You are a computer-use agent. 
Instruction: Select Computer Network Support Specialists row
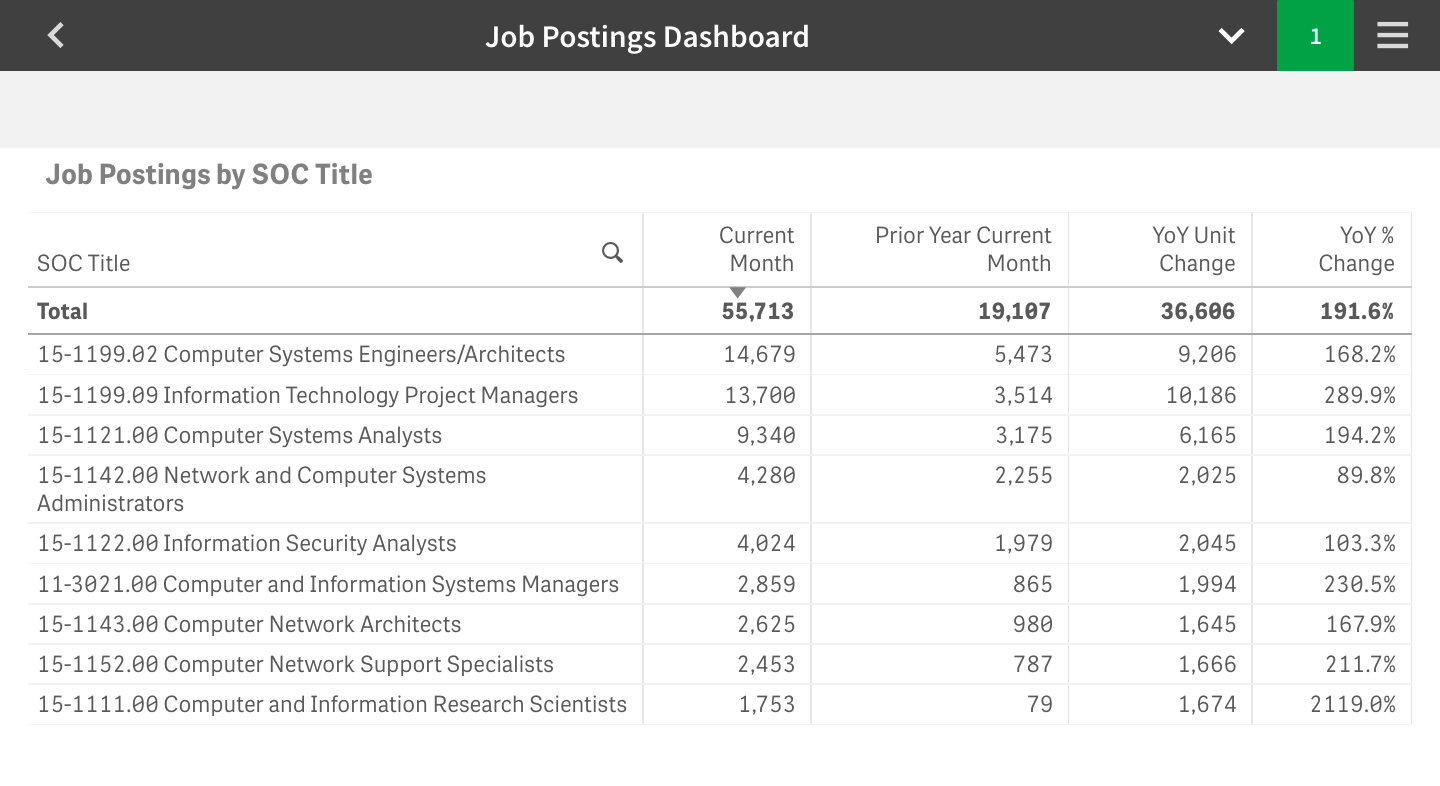pyautogui.click(x=296, y=664)
